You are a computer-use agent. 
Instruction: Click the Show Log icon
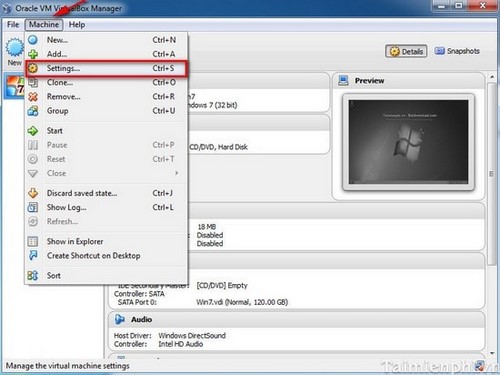pos(33,207)
